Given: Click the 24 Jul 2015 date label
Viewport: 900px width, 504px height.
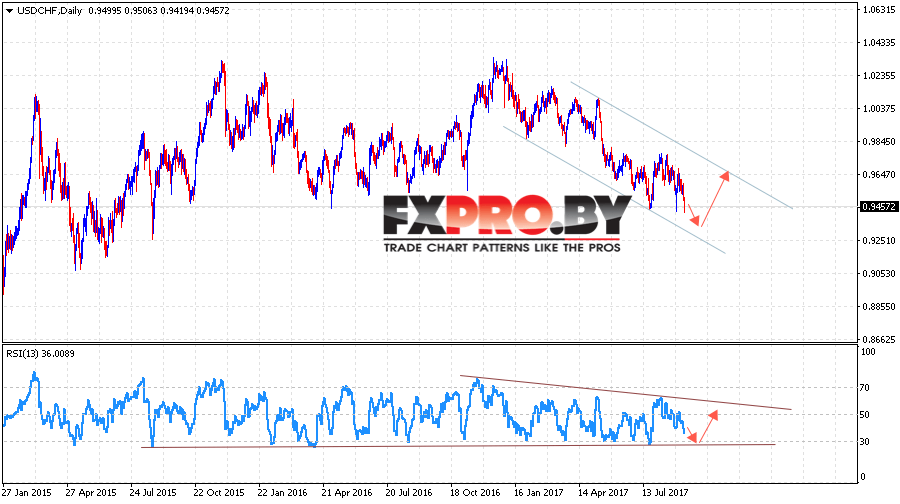Looking at the screenshot, I should point(153,493).
